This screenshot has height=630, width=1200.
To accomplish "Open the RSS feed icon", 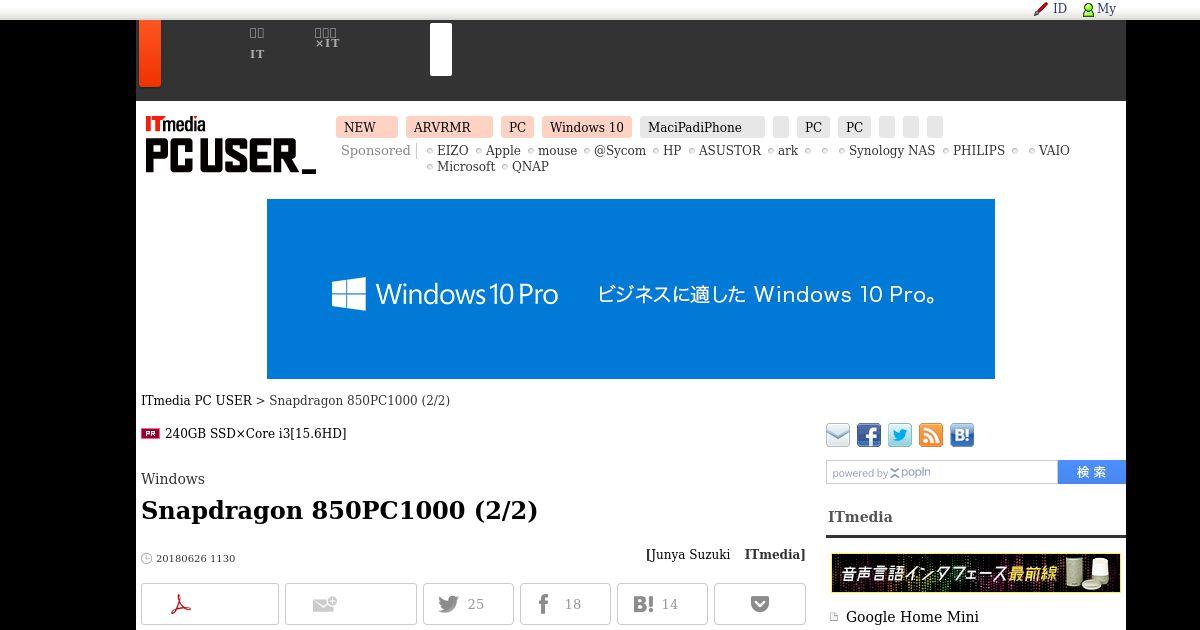I will coord(931,435).
